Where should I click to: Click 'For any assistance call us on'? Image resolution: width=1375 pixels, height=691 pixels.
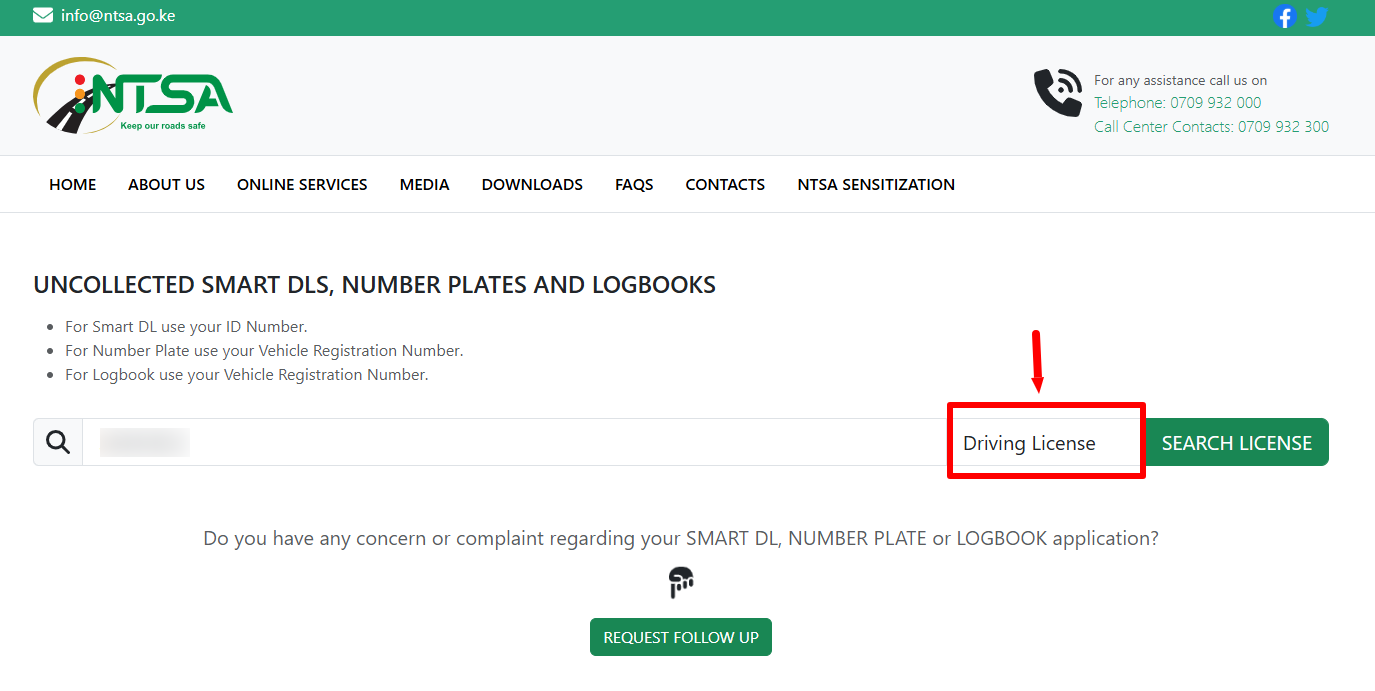[x=1180, y=80]
